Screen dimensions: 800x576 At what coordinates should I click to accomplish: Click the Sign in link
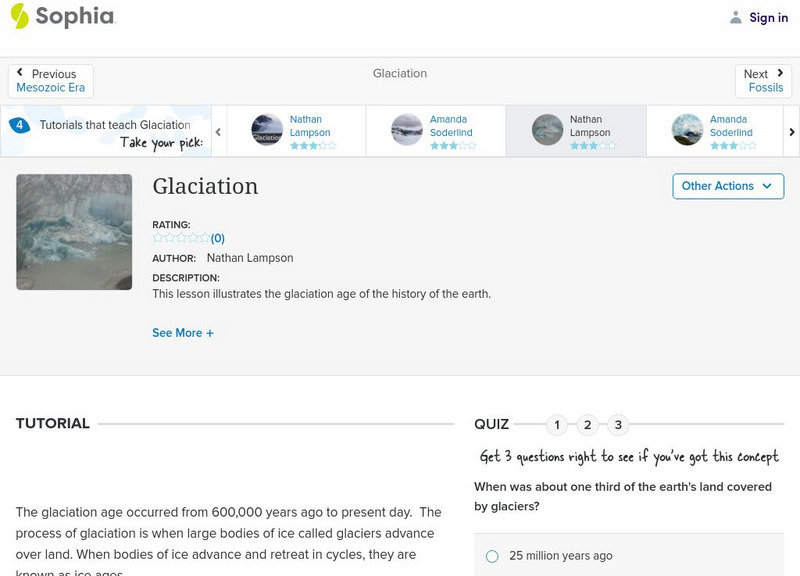767,17
